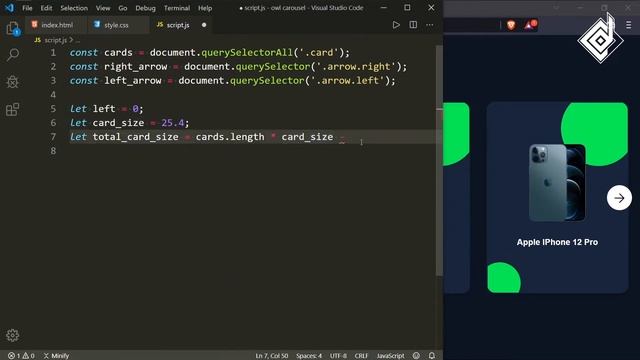Click the VS Code logo icon
This screenshot has width=640, height=360.
tap(9, 8)
